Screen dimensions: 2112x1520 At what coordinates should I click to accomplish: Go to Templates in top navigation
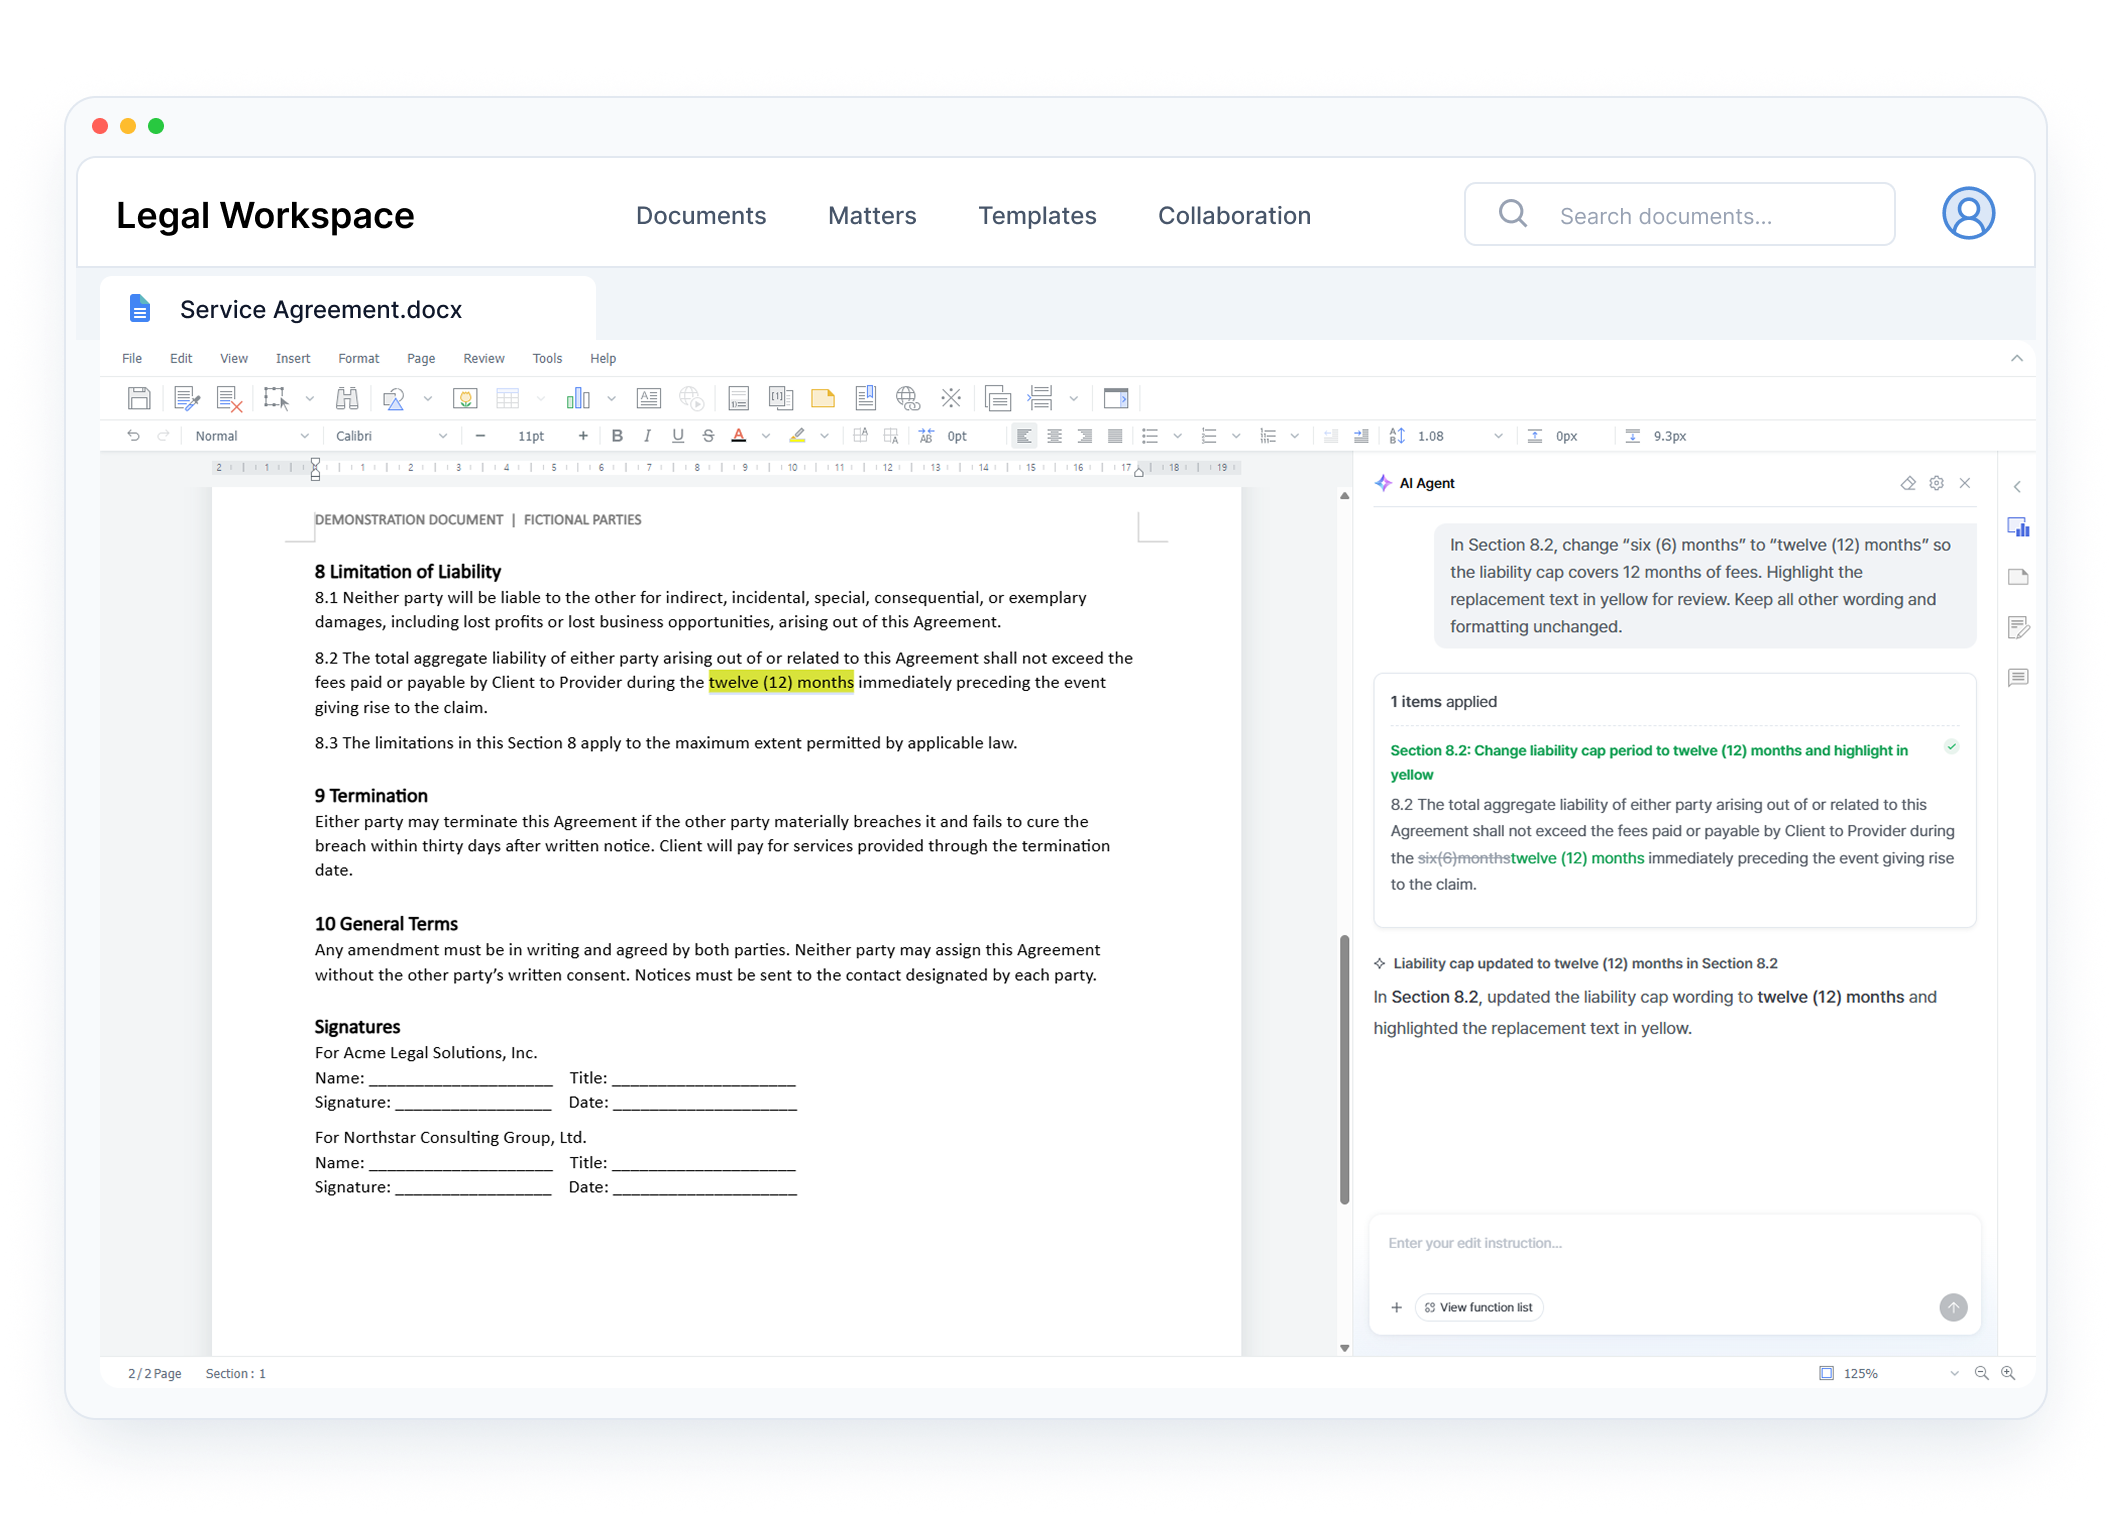click(x=1037, y=215)
